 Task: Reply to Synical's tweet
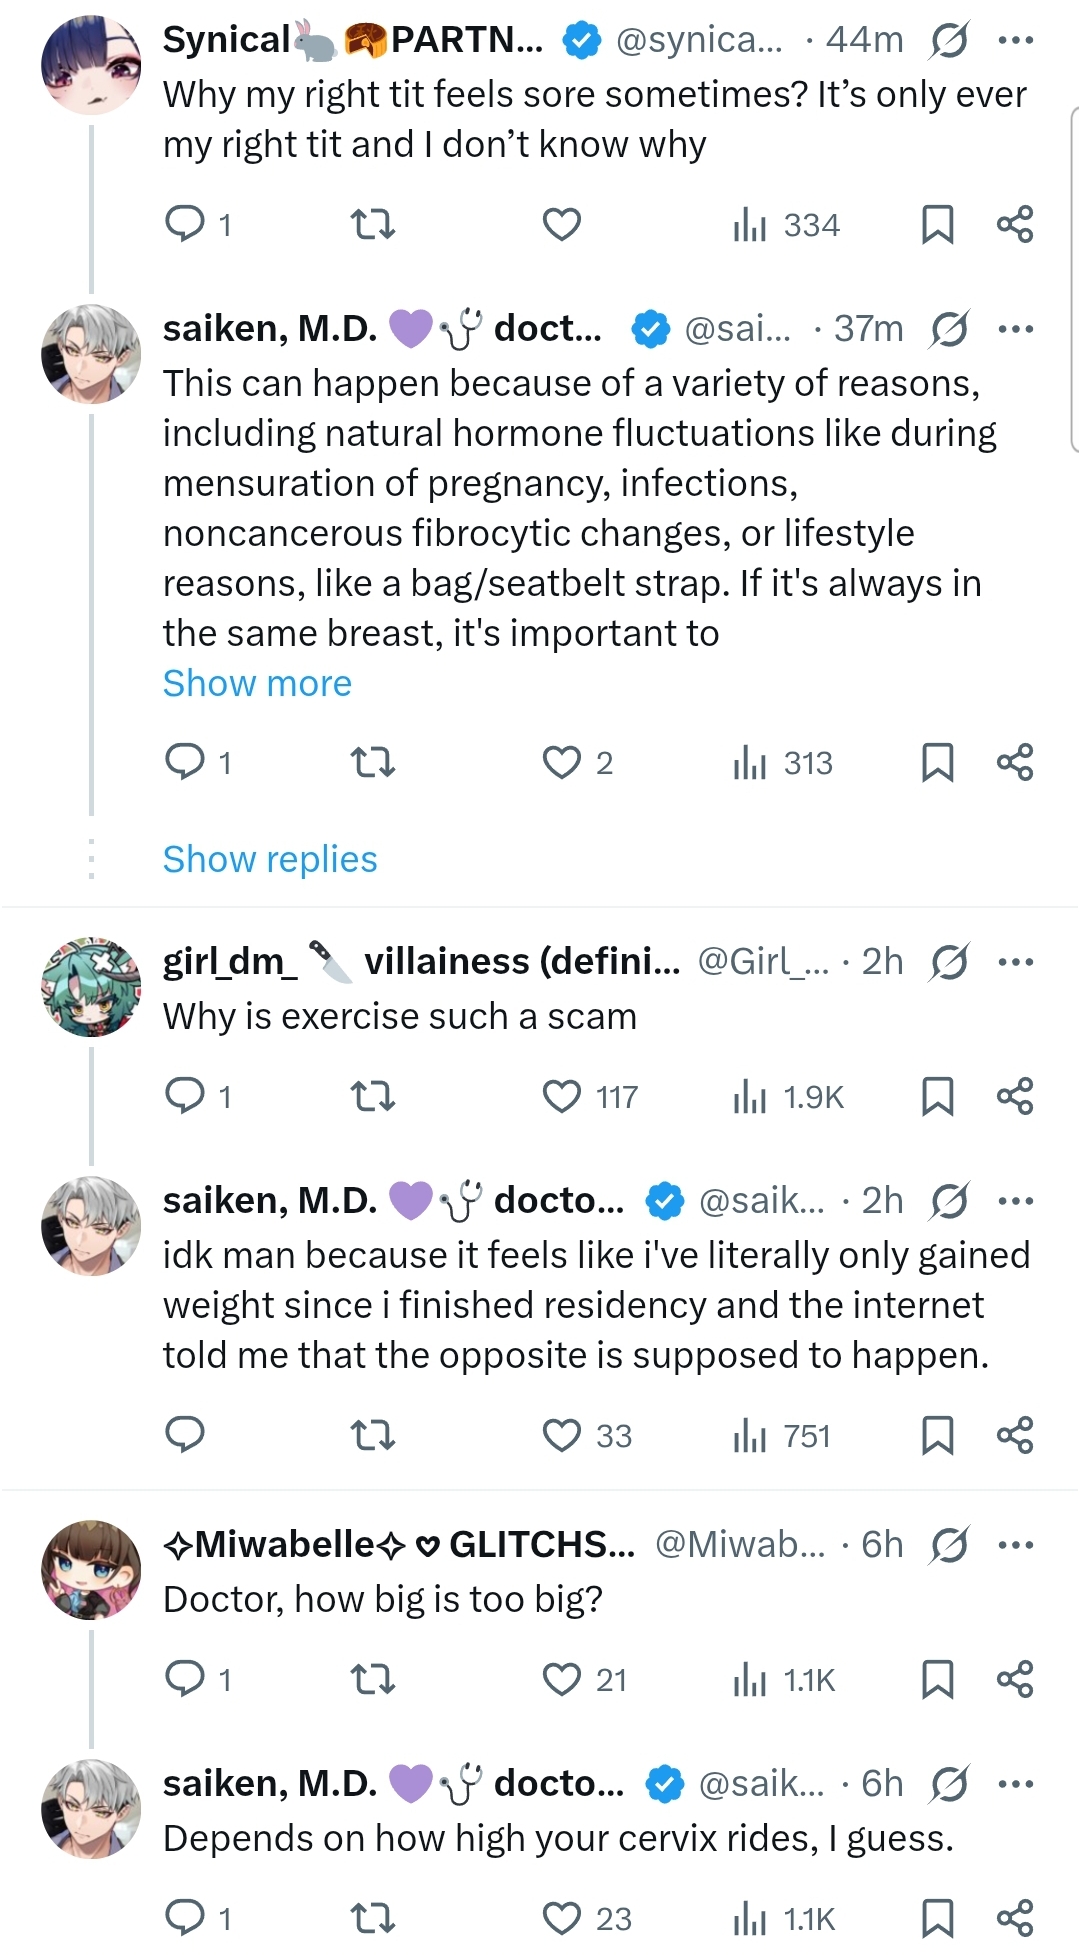tap(185, 224)
